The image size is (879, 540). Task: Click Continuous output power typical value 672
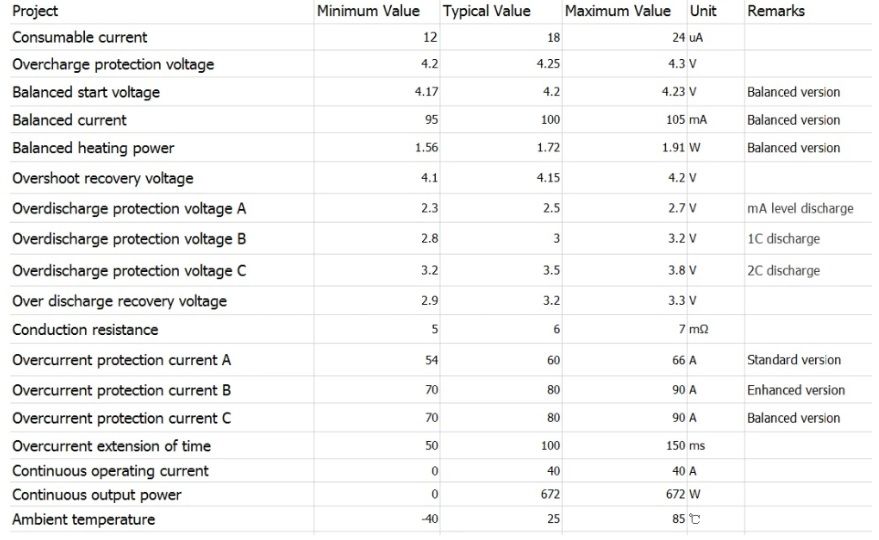tap(550, 494)
